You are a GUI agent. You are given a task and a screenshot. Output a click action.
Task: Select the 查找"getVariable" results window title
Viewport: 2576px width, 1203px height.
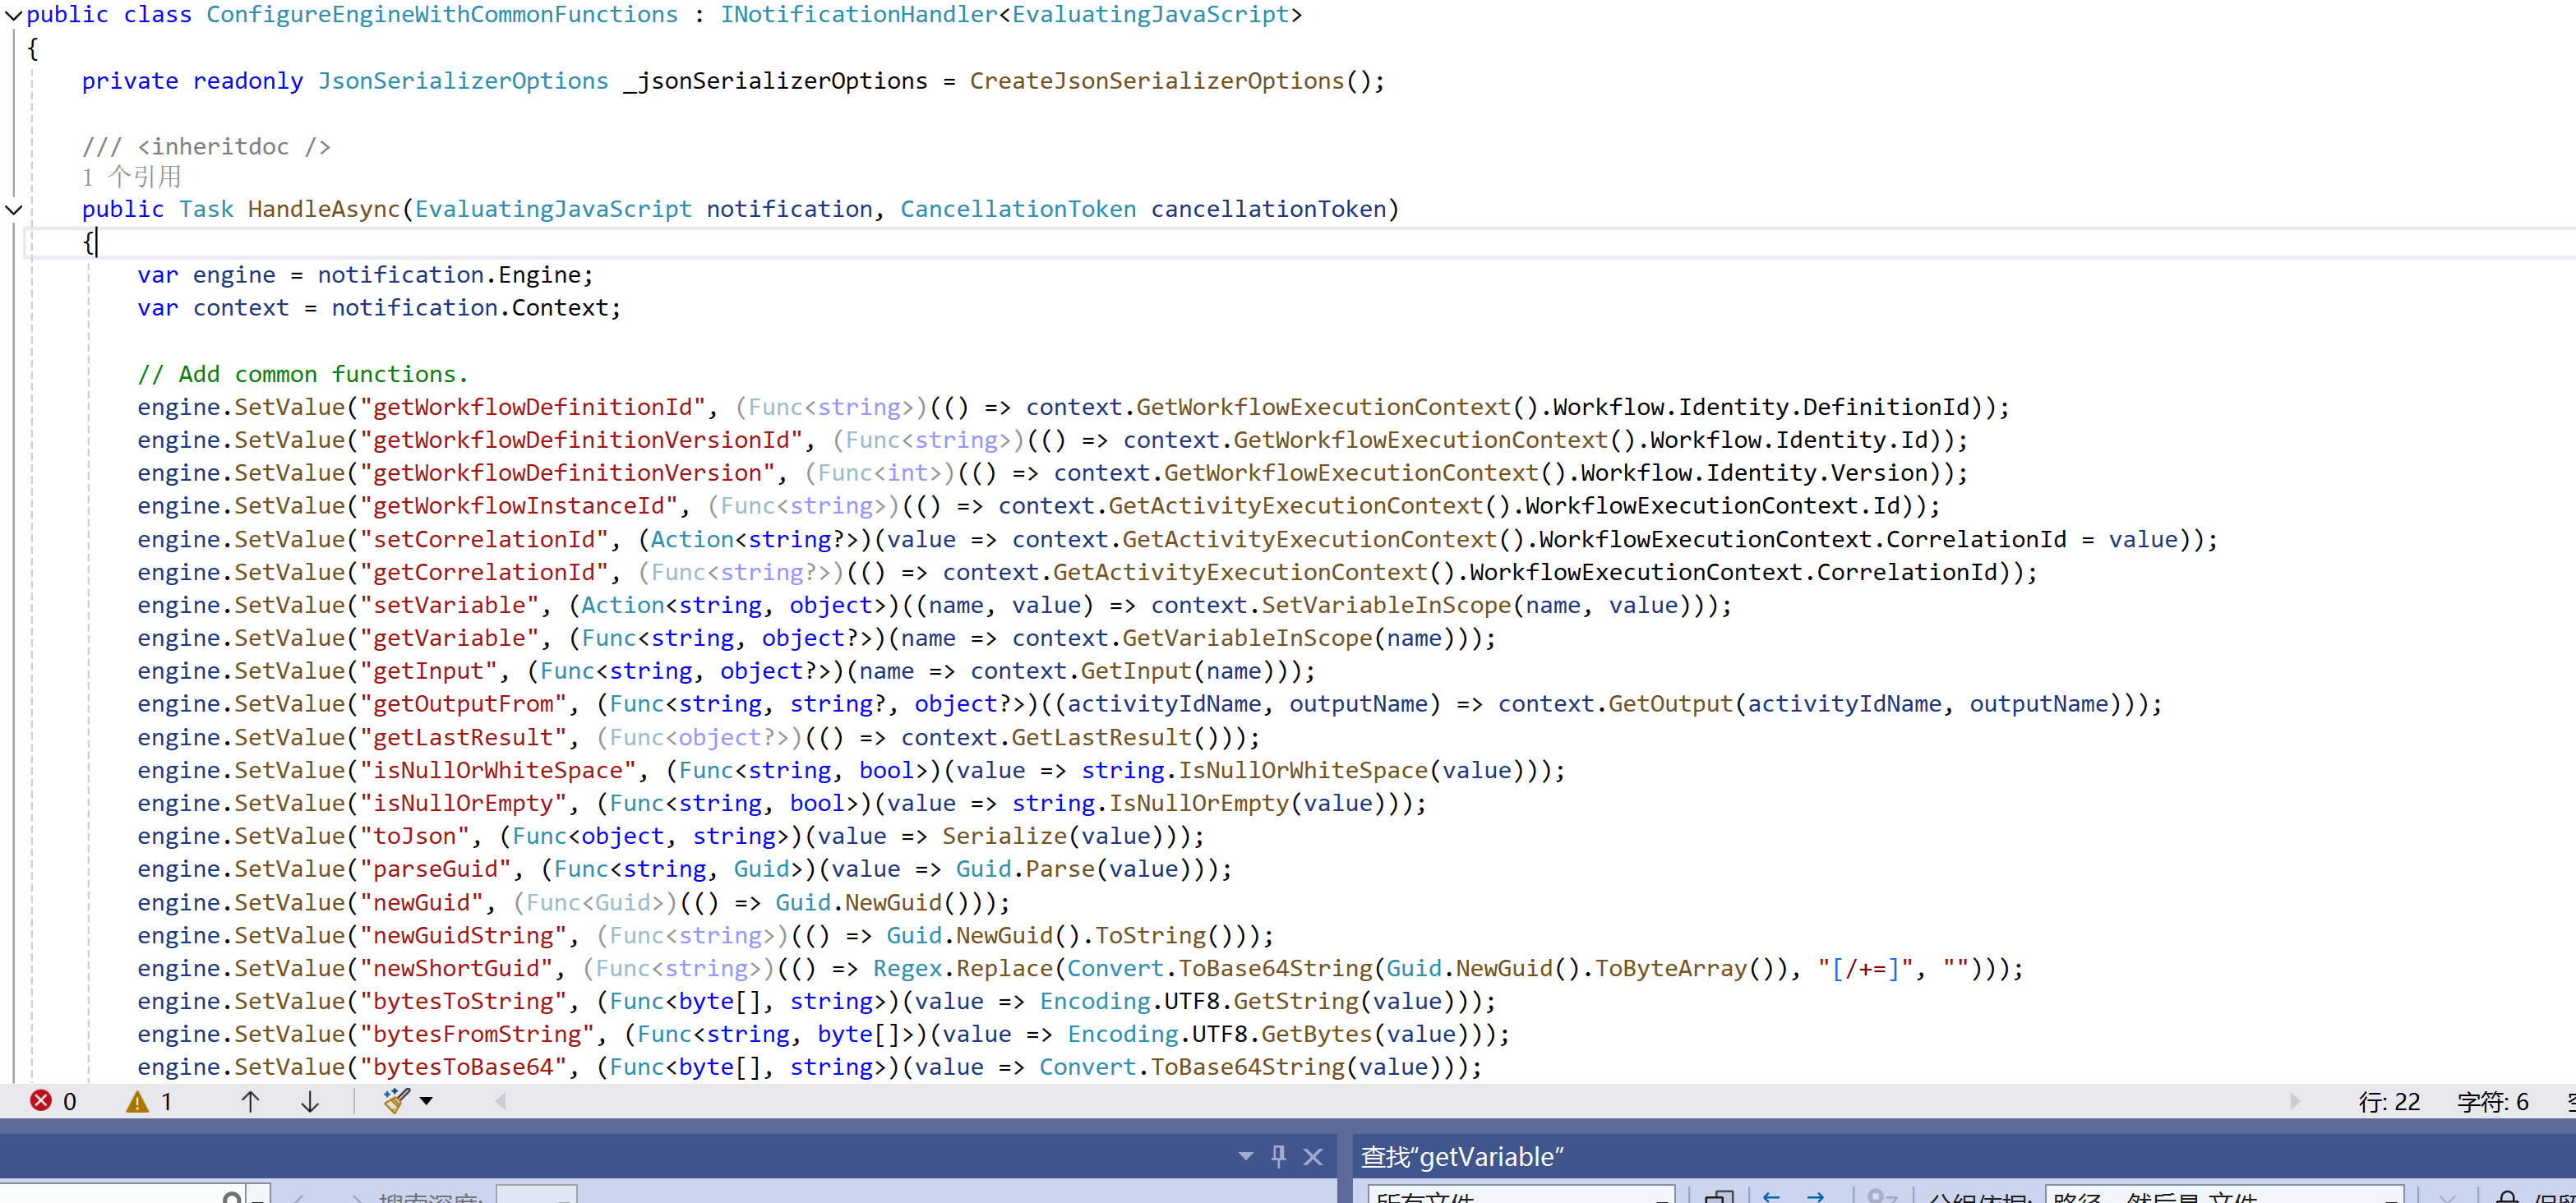(1461, 1156)
